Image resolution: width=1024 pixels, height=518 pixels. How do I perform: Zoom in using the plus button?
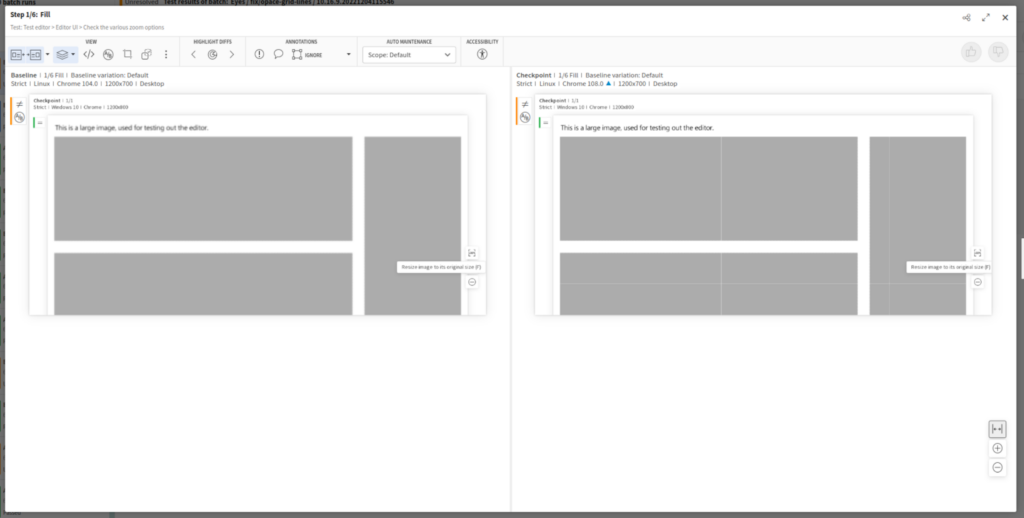pos(997,448)
